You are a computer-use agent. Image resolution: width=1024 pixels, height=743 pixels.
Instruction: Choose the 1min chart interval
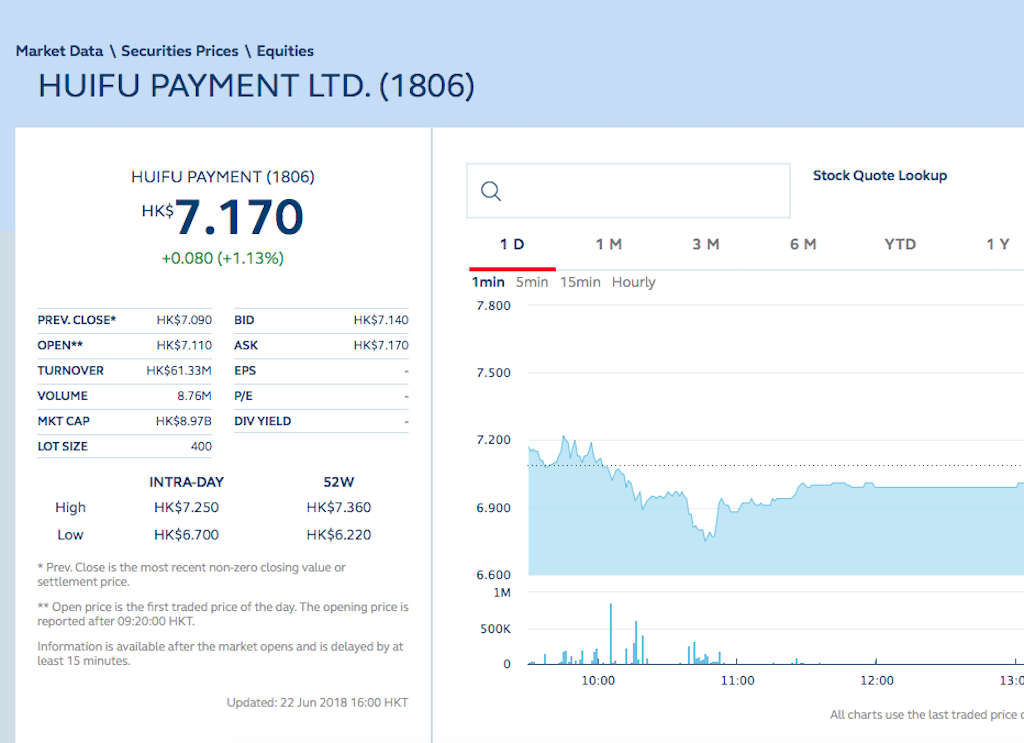pos(488,282)
